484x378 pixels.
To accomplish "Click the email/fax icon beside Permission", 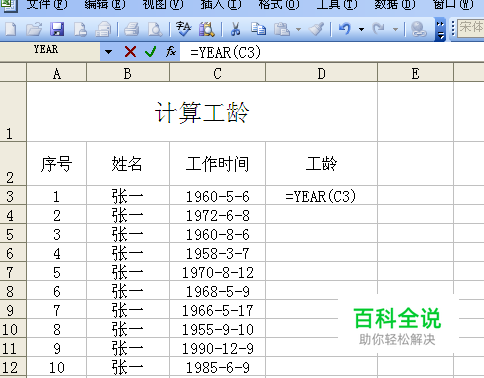I will click(103, 29).
